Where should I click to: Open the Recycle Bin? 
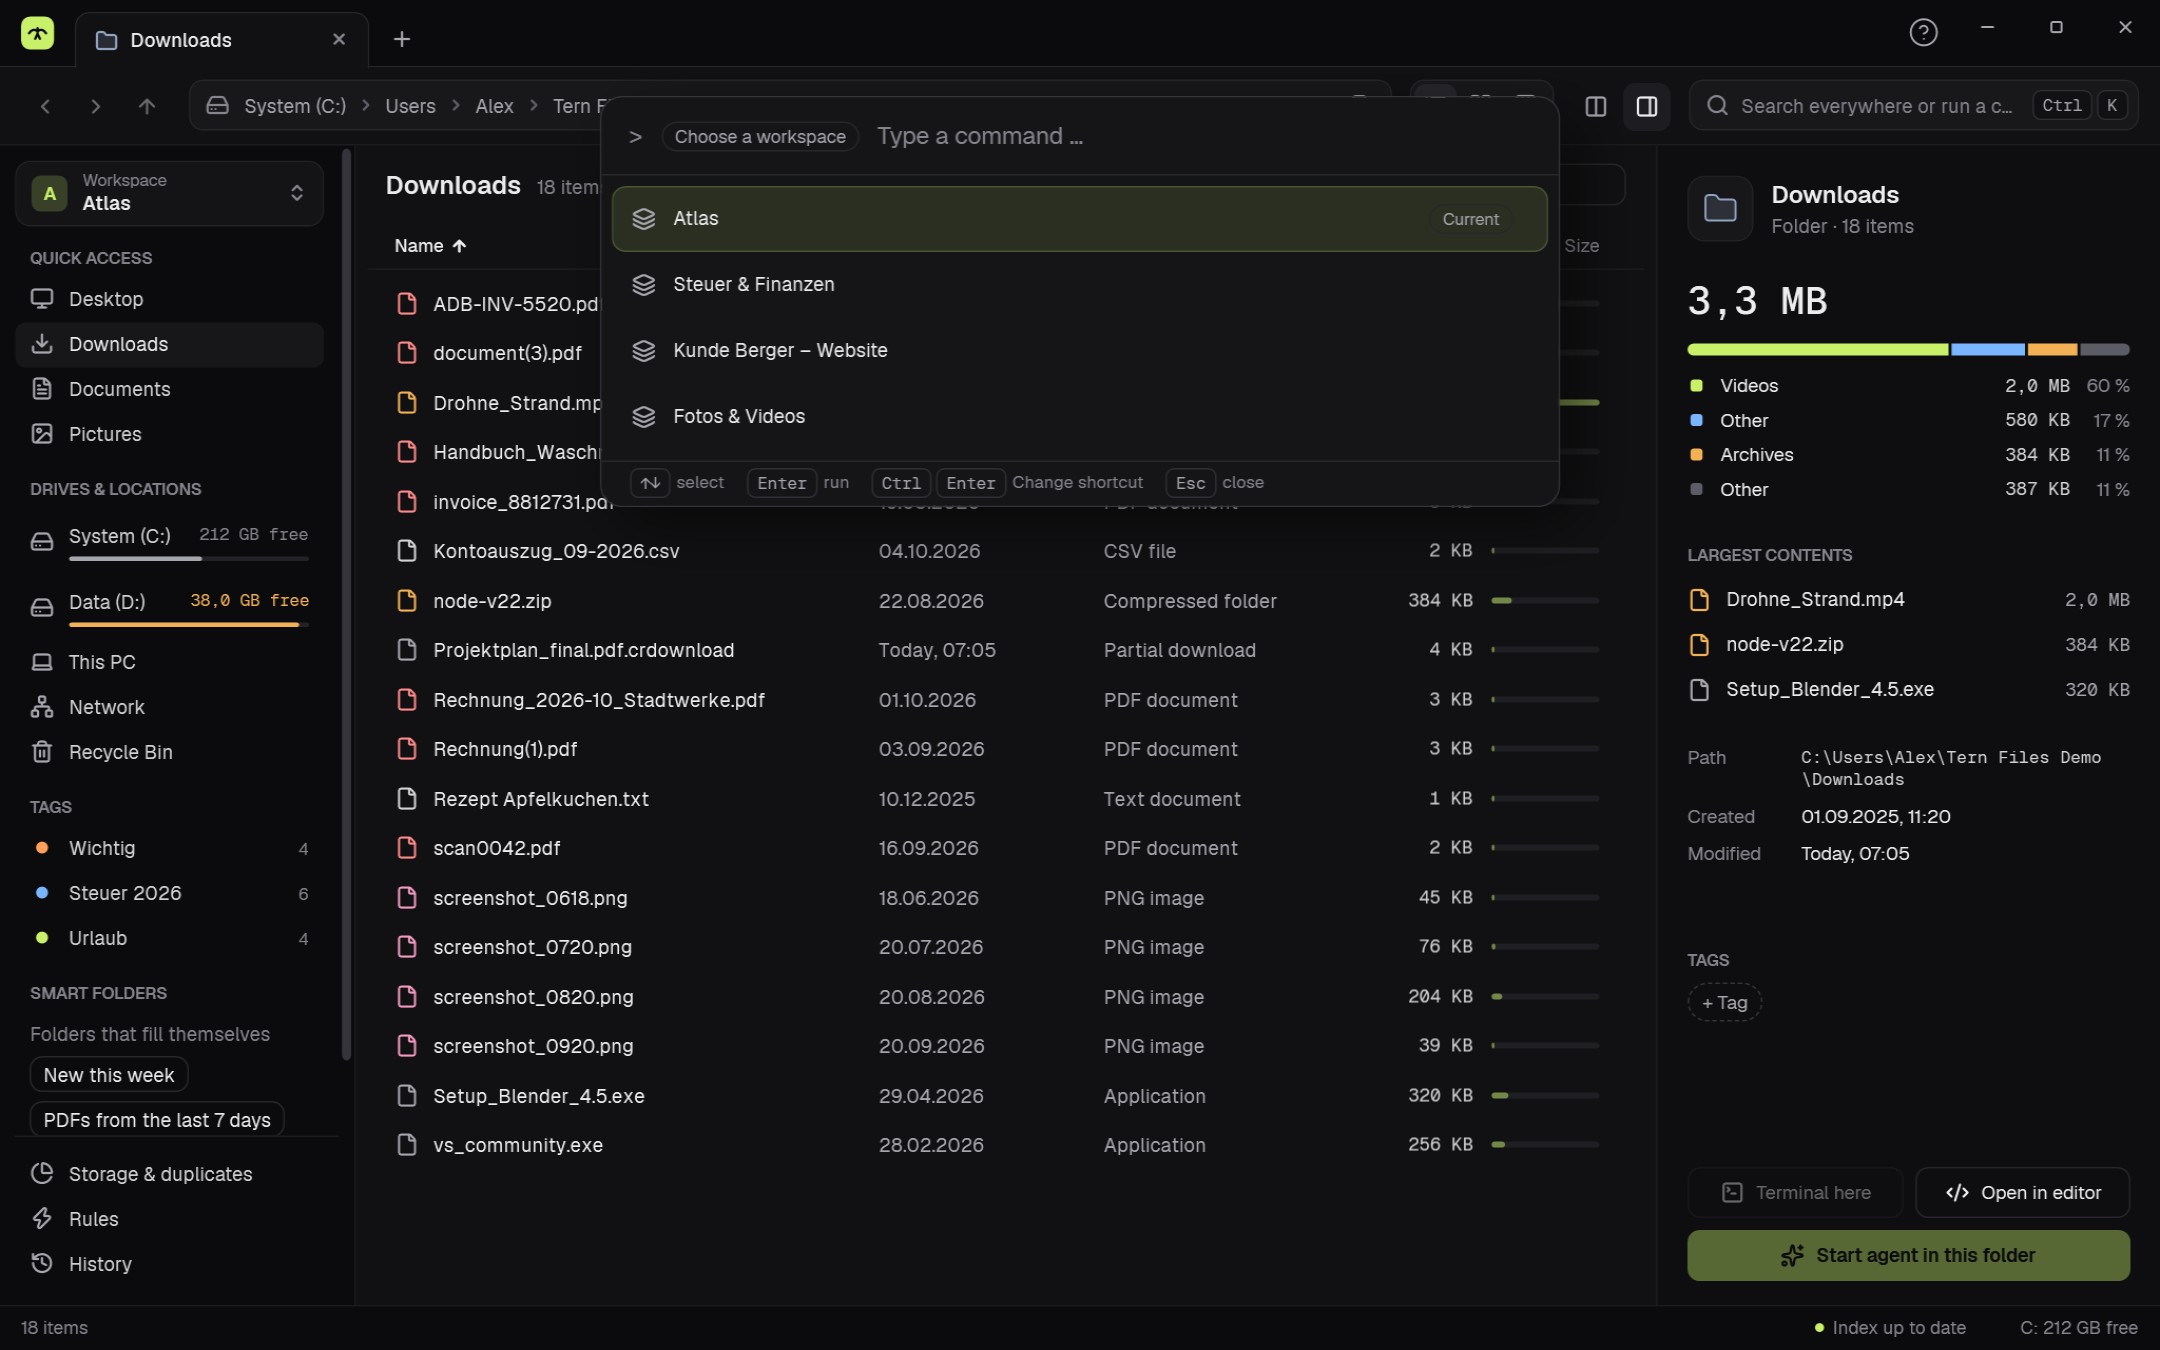click(169, 752)
